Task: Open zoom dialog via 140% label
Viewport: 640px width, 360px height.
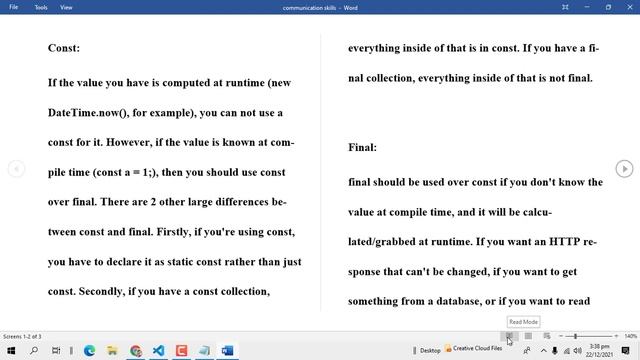Action: pyautogui.click(x=630, y=336)
